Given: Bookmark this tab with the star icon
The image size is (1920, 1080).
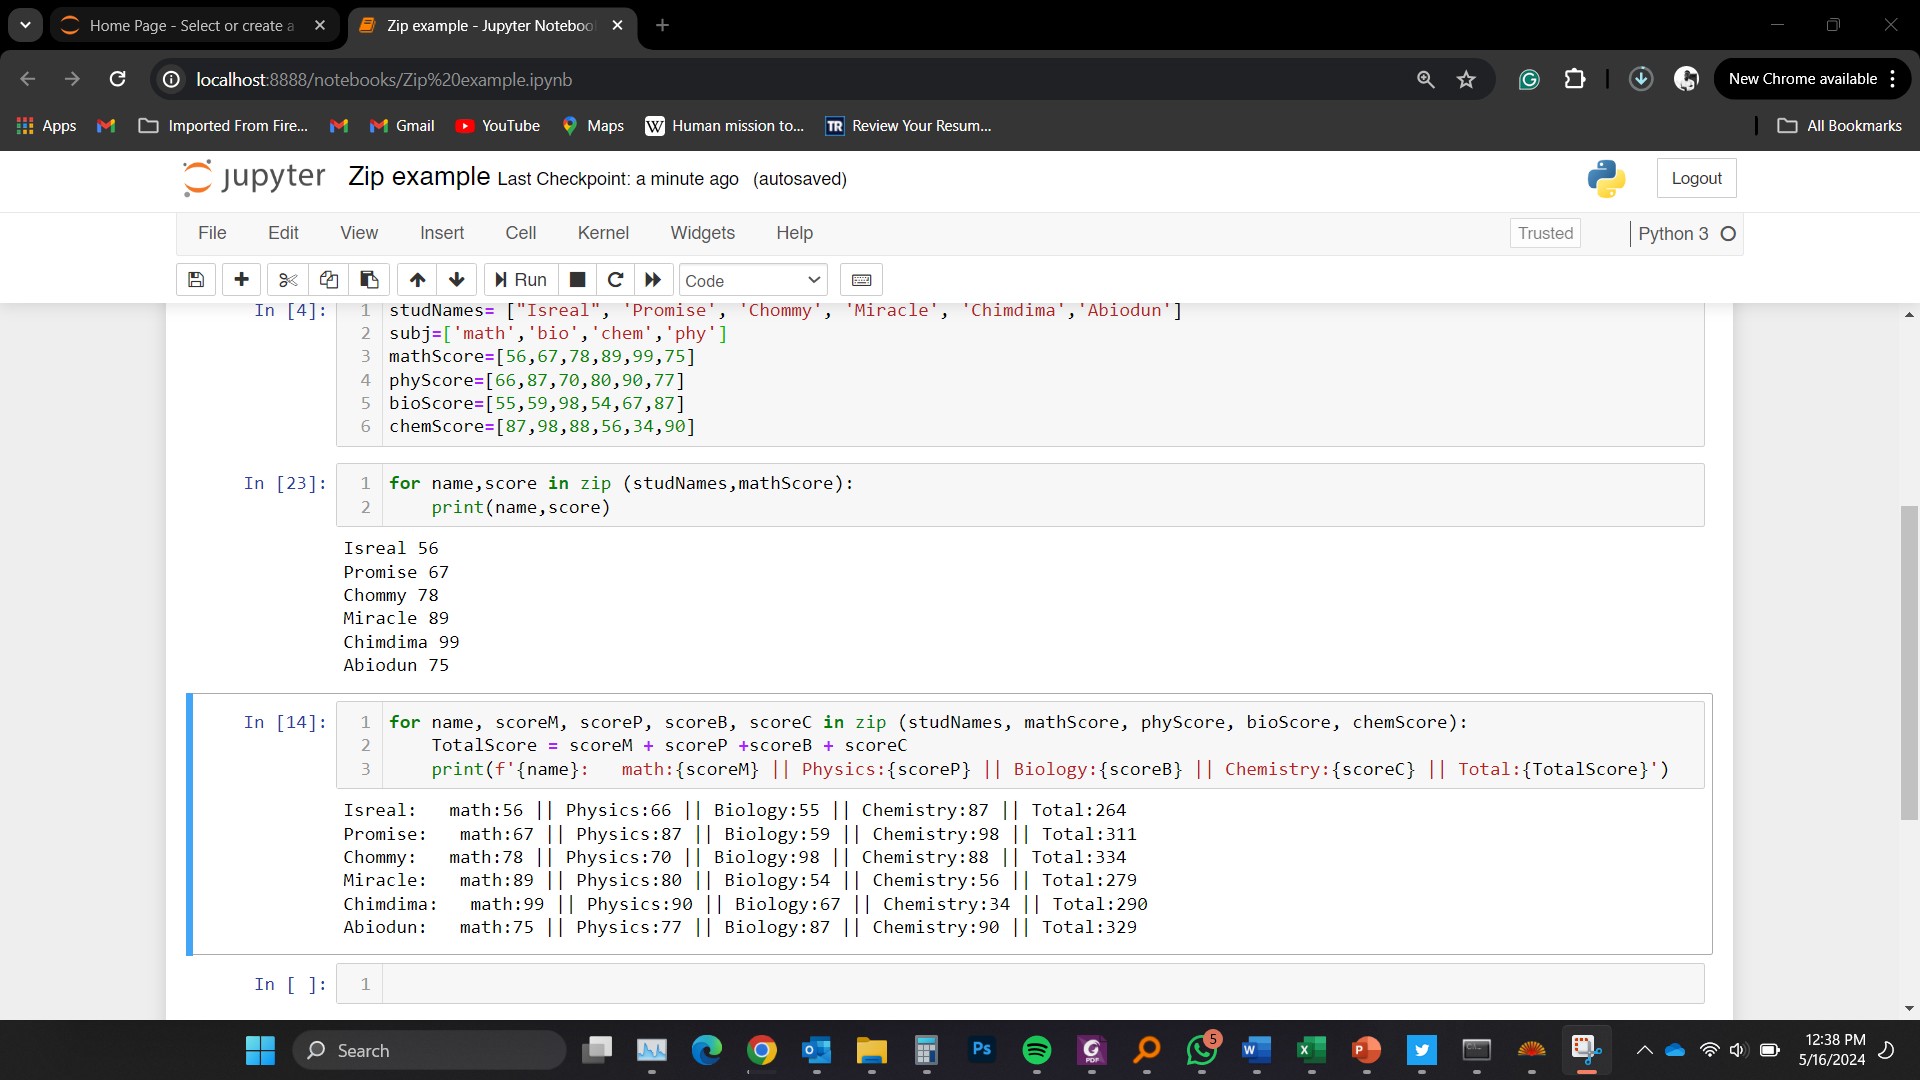Looking at the screenshot, I should click(x=1466, y=79).
